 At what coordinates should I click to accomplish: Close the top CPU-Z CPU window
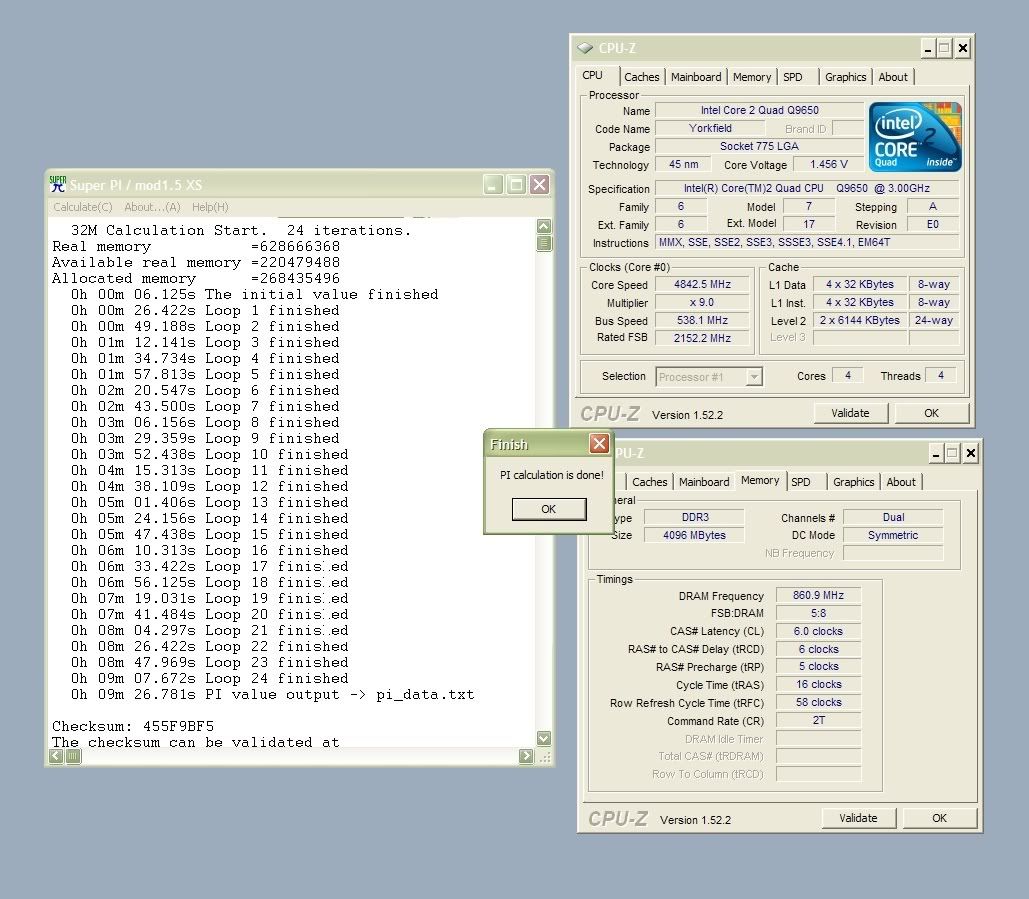(x=963, y=48)
